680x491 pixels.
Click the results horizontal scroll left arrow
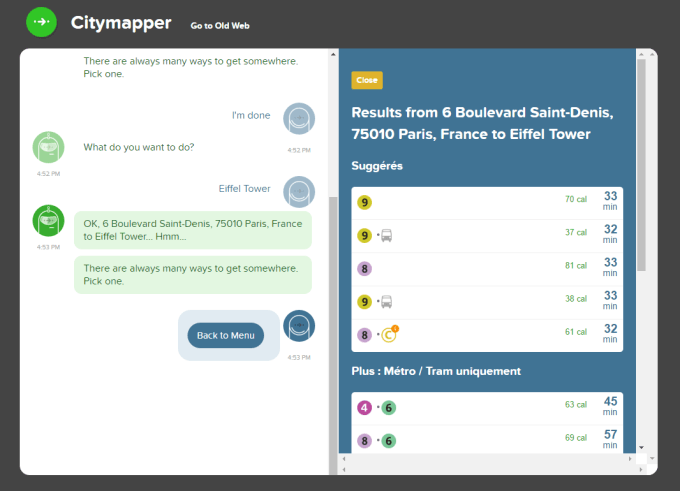pos(344,458)
